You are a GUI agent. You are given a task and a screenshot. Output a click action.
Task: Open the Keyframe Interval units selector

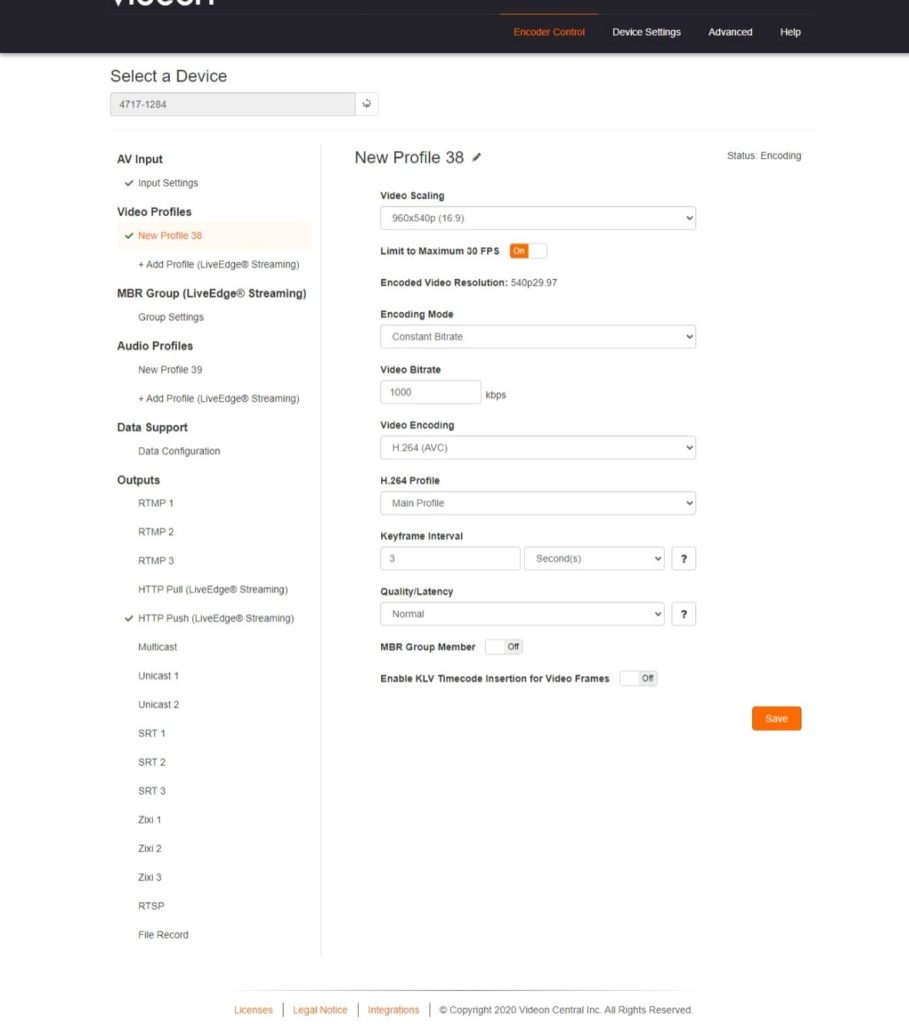pos(594,558)
